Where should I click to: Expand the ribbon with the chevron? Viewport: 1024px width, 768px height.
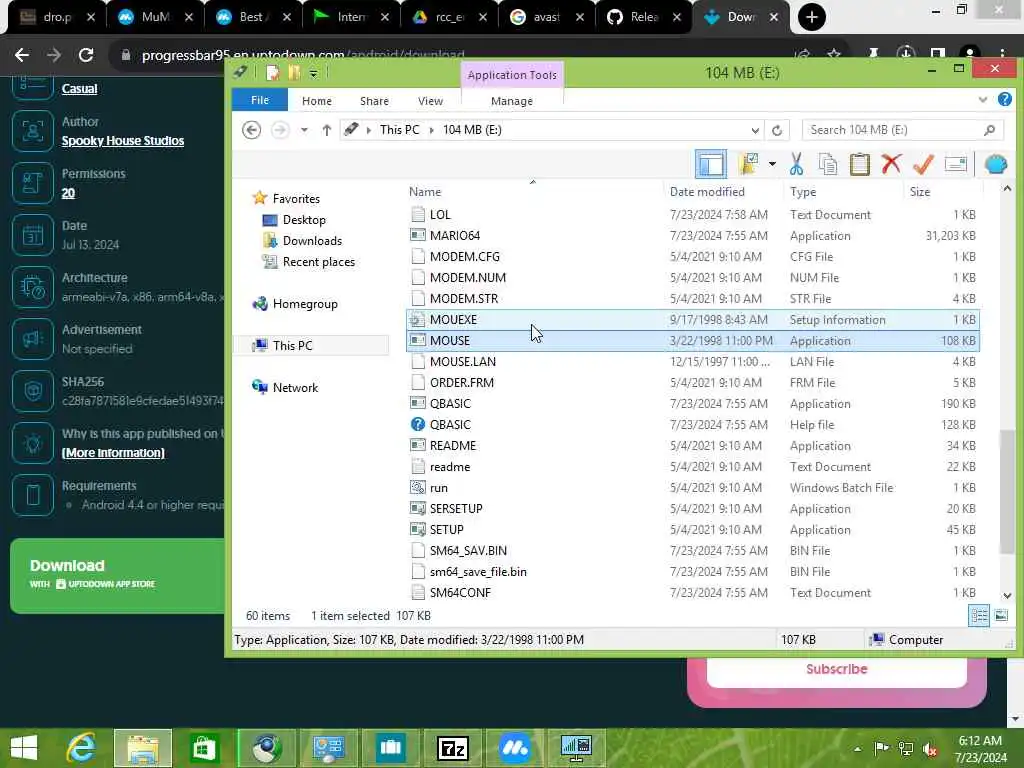[x=983, y=100]
